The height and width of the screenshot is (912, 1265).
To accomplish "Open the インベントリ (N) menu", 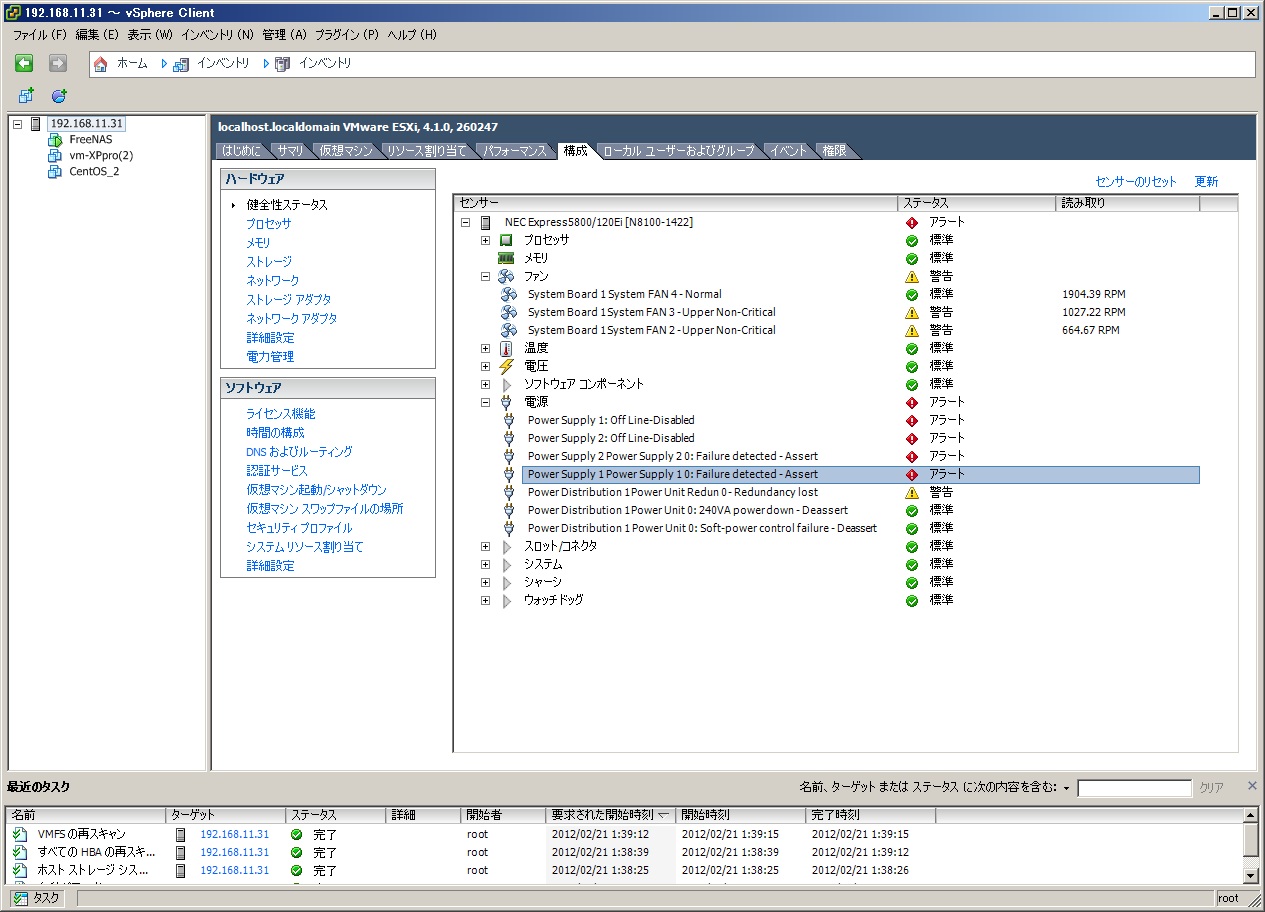I will pos(218,34).
